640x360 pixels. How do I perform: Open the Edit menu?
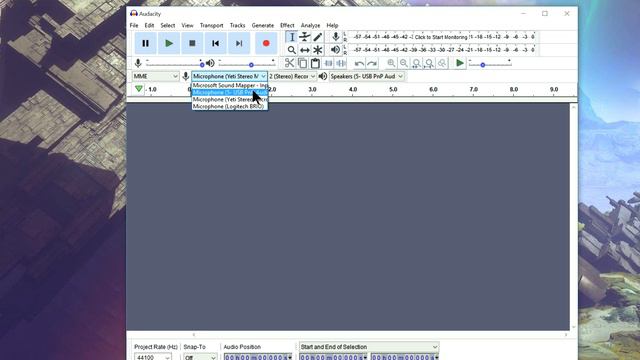[x=149, y=25]
